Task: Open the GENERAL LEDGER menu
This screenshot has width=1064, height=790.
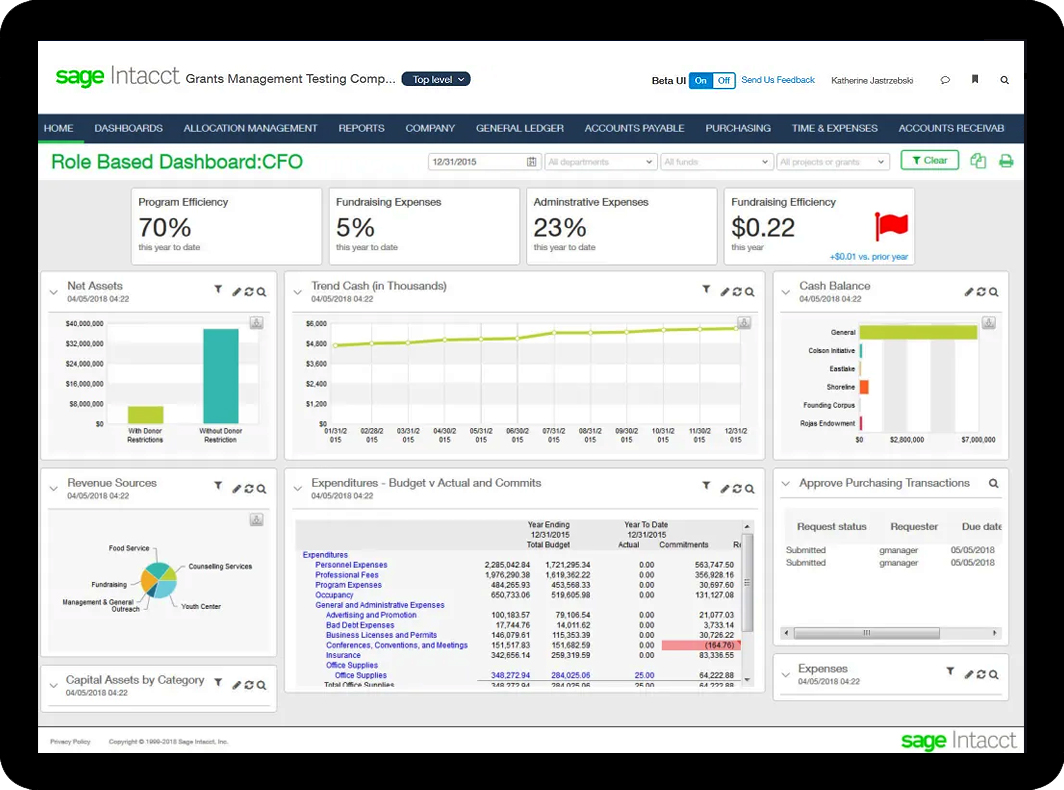Action: click(519, 128)
